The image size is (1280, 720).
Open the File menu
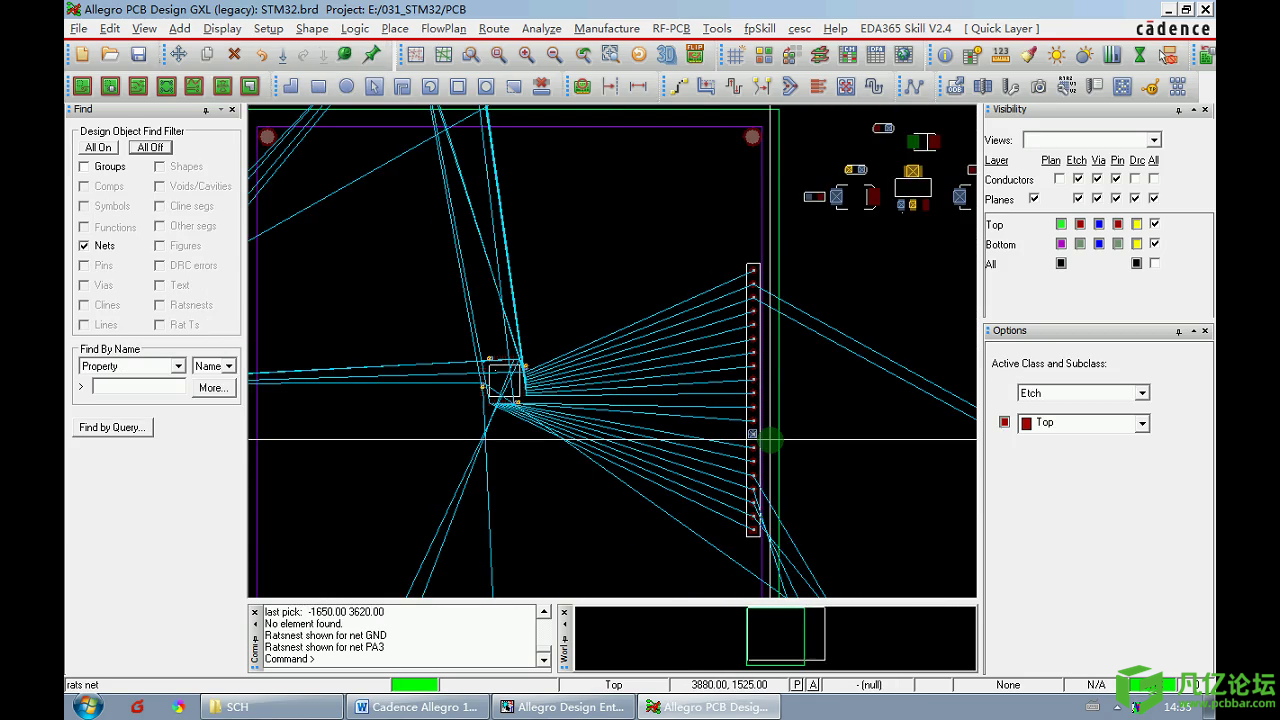pos(79,29)
